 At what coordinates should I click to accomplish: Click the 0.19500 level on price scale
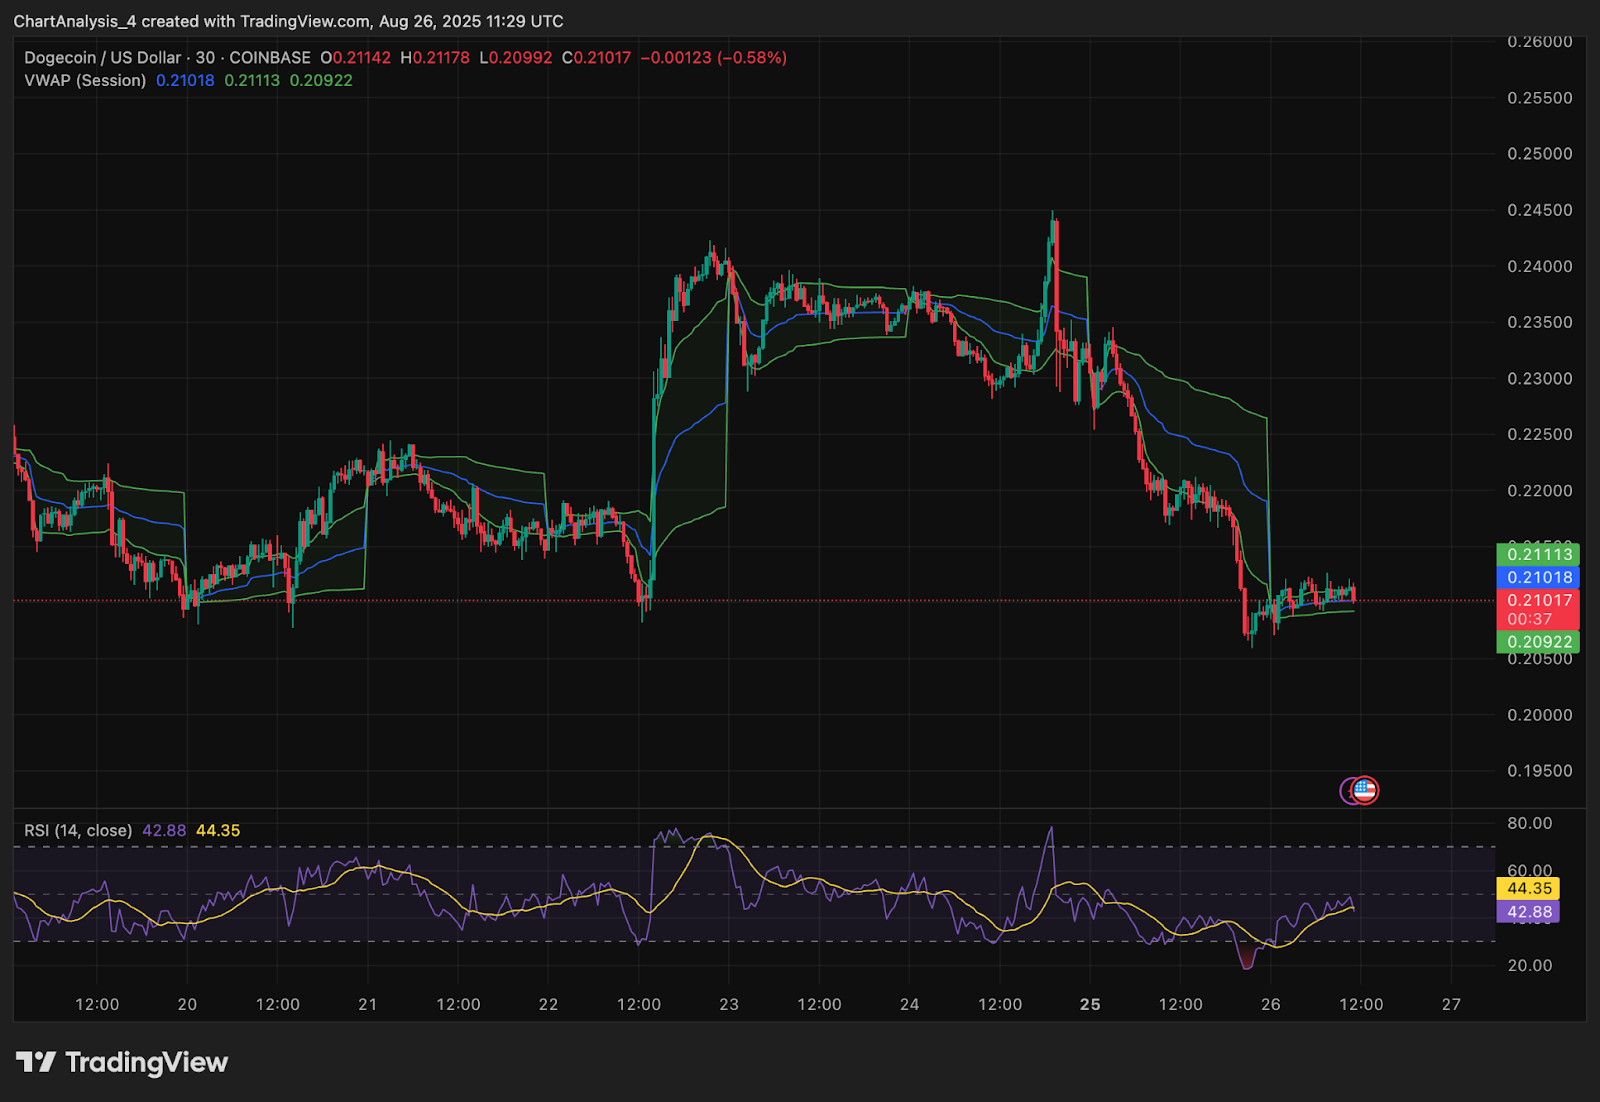(1539, 771)
